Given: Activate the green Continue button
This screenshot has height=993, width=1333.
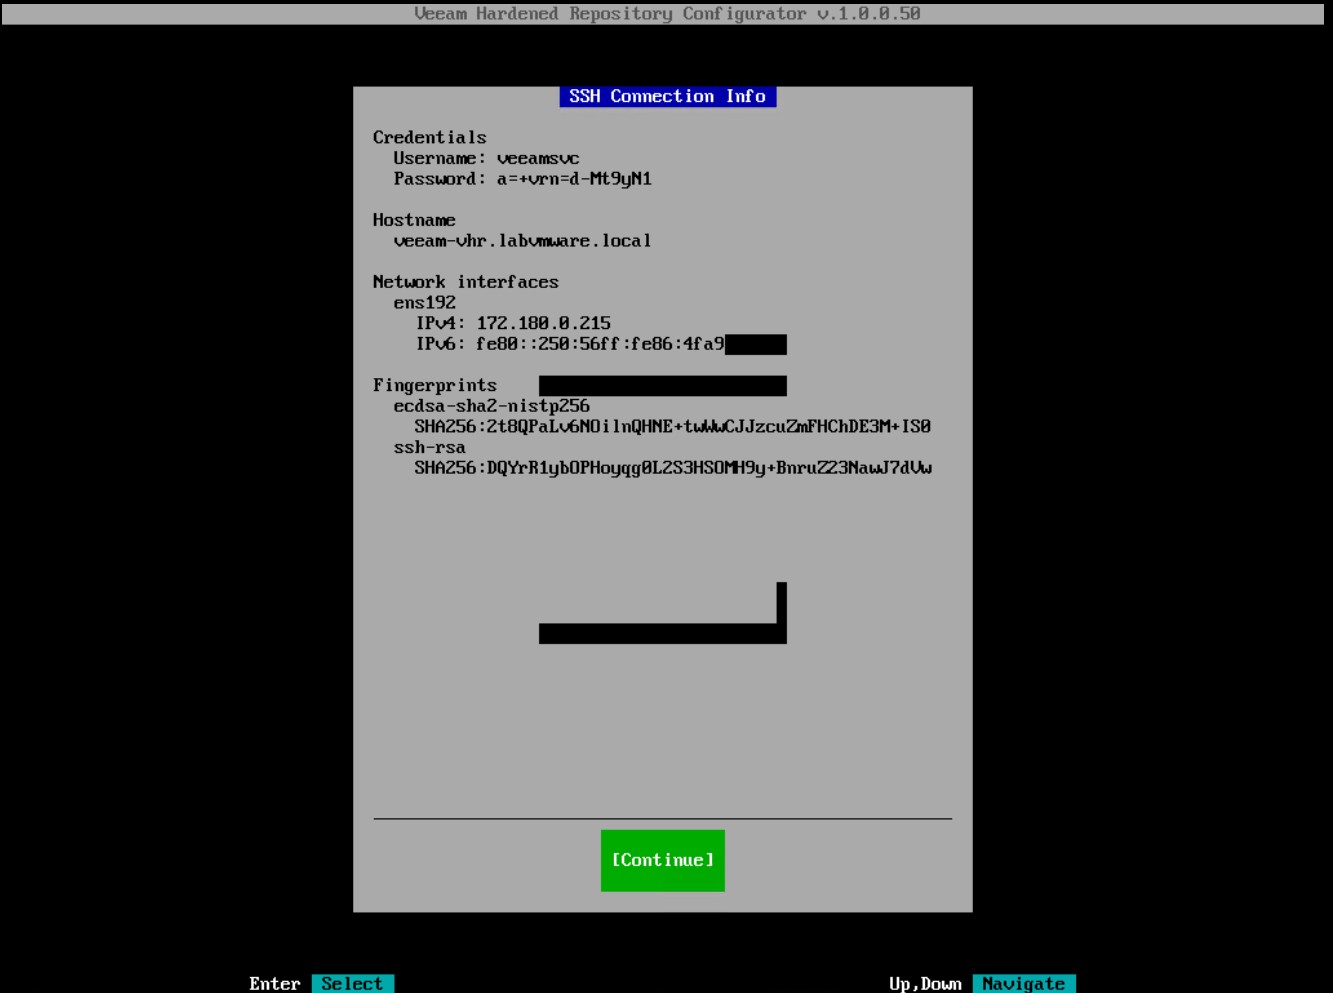Looking at the screenshot, I should (662, 860).
